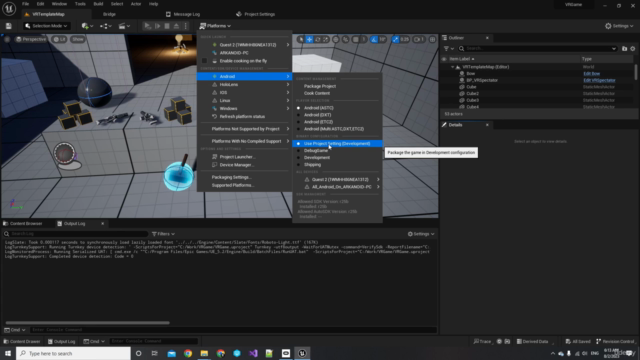Screen dimensions: 640x360
Task: Select Android (Multi:ASTC,DXT,ETC2) flavor
Action: tap(333, 129)
